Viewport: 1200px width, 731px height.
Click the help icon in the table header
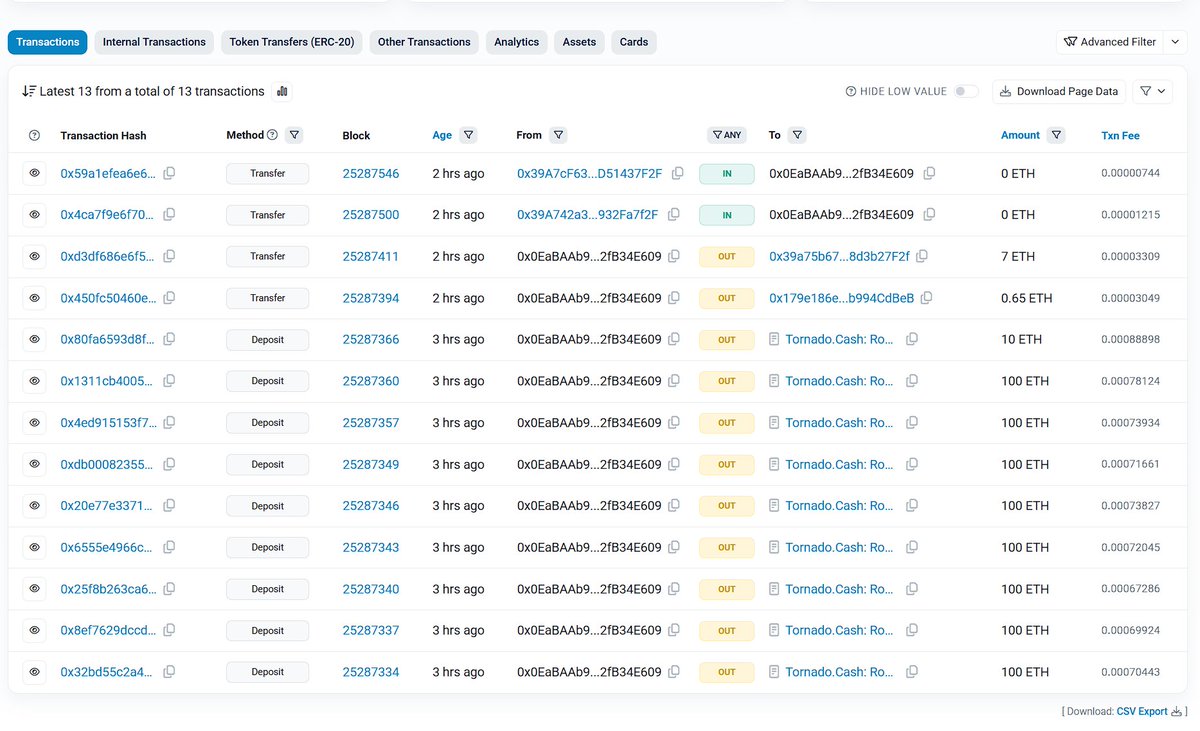(34, 135)
